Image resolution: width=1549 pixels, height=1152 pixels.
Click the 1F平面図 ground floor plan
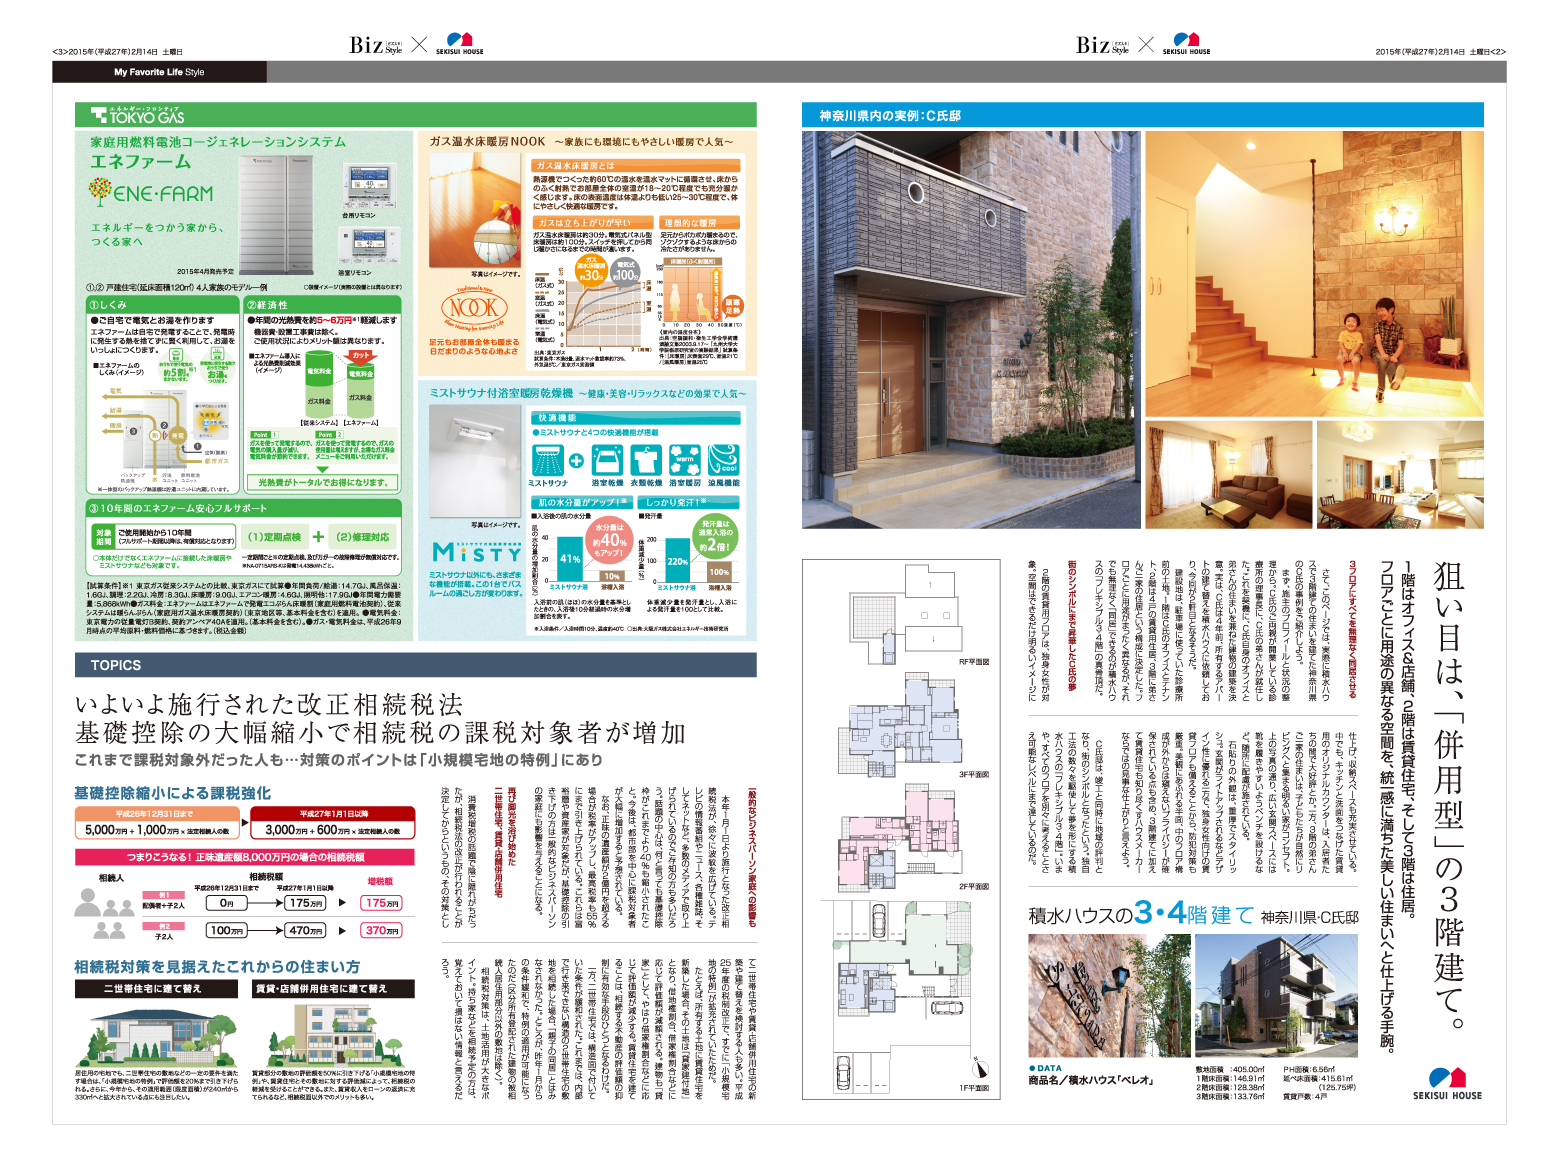897,995
